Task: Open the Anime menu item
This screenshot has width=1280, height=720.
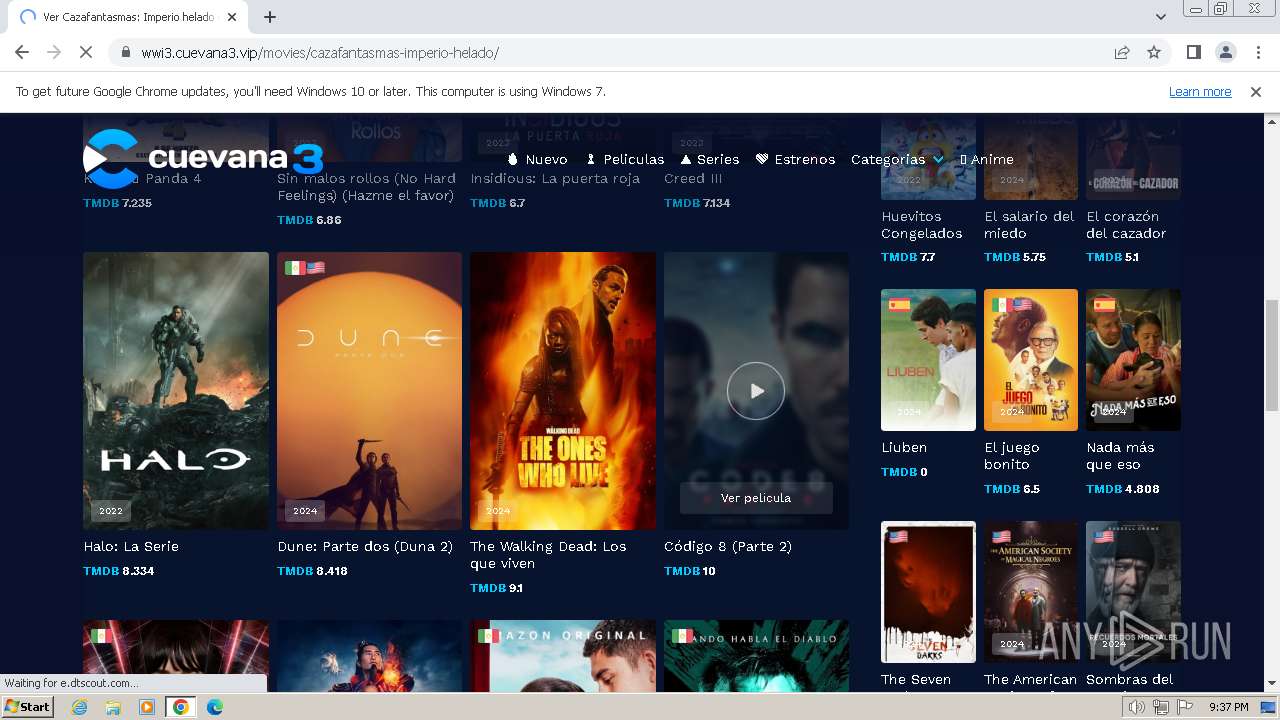Action: [x=987, y=159]
